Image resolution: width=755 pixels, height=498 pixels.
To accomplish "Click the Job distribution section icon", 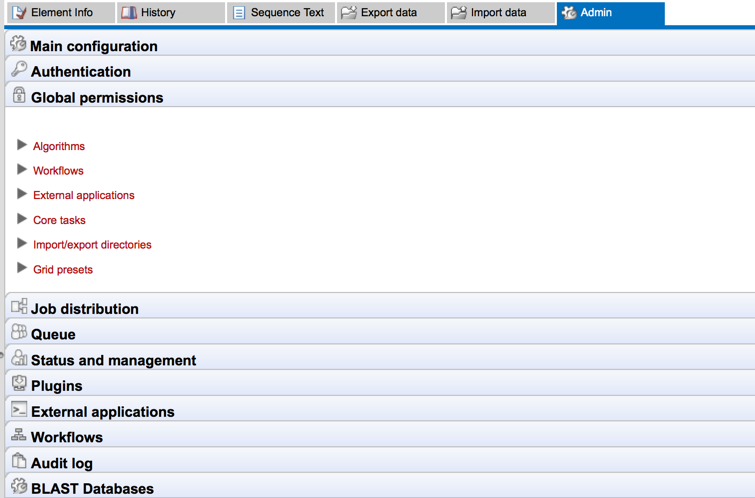I will pos(18,307).
